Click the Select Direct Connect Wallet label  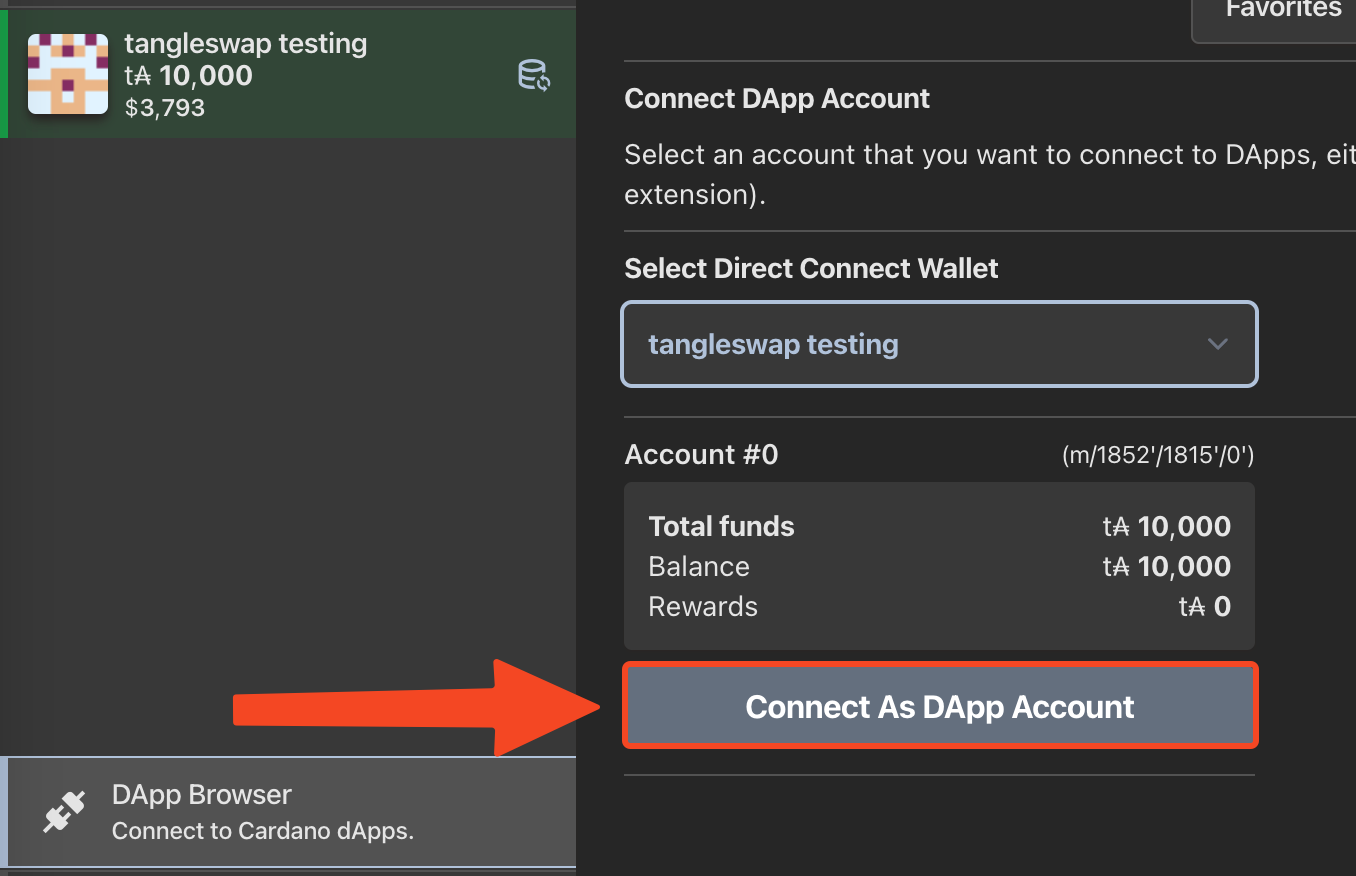[x=811, y=269]
